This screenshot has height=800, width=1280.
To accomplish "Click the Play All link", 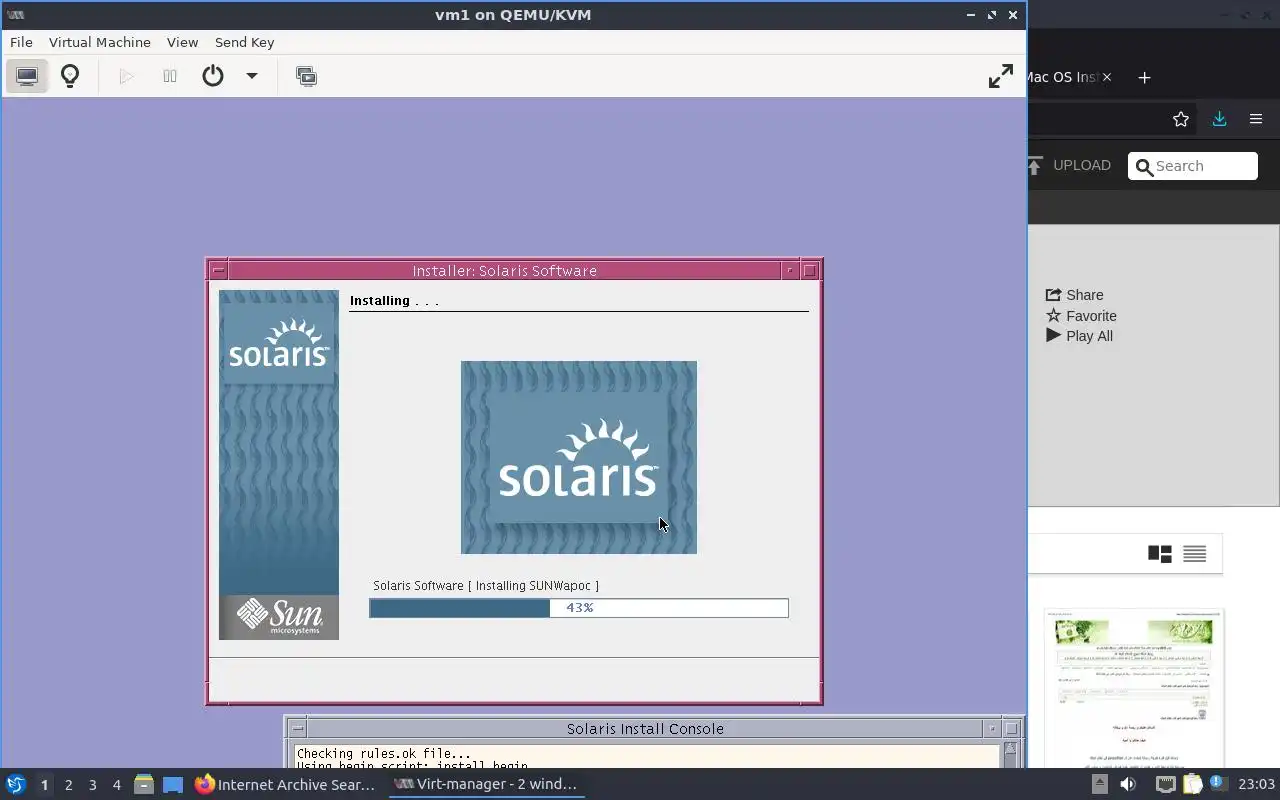I will click(x=1079, y=336).
